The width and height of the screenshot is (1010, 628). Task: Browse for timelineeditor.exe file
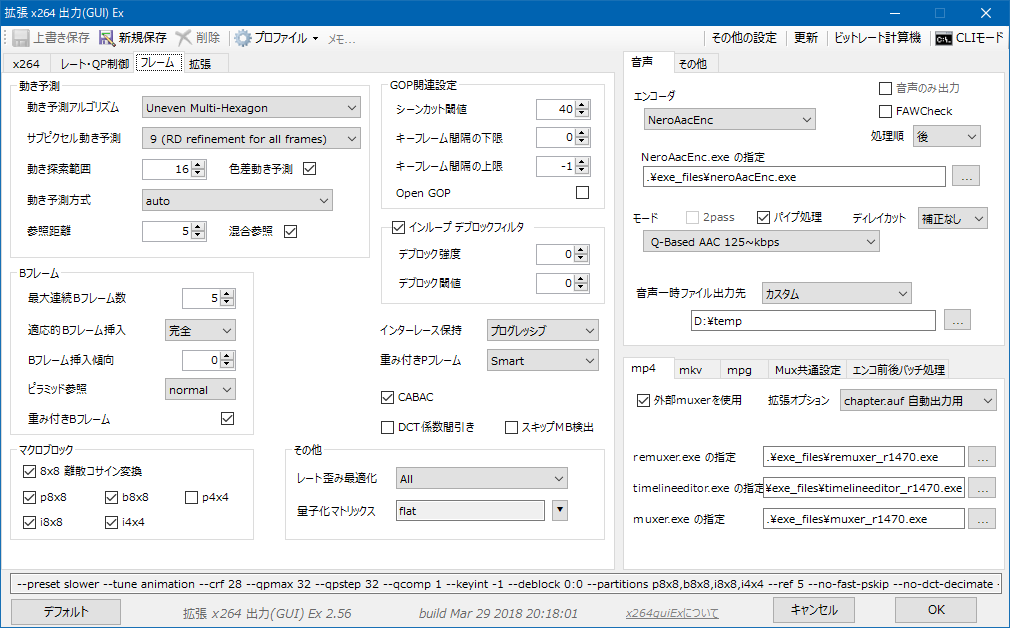click(x=982, y=488)
